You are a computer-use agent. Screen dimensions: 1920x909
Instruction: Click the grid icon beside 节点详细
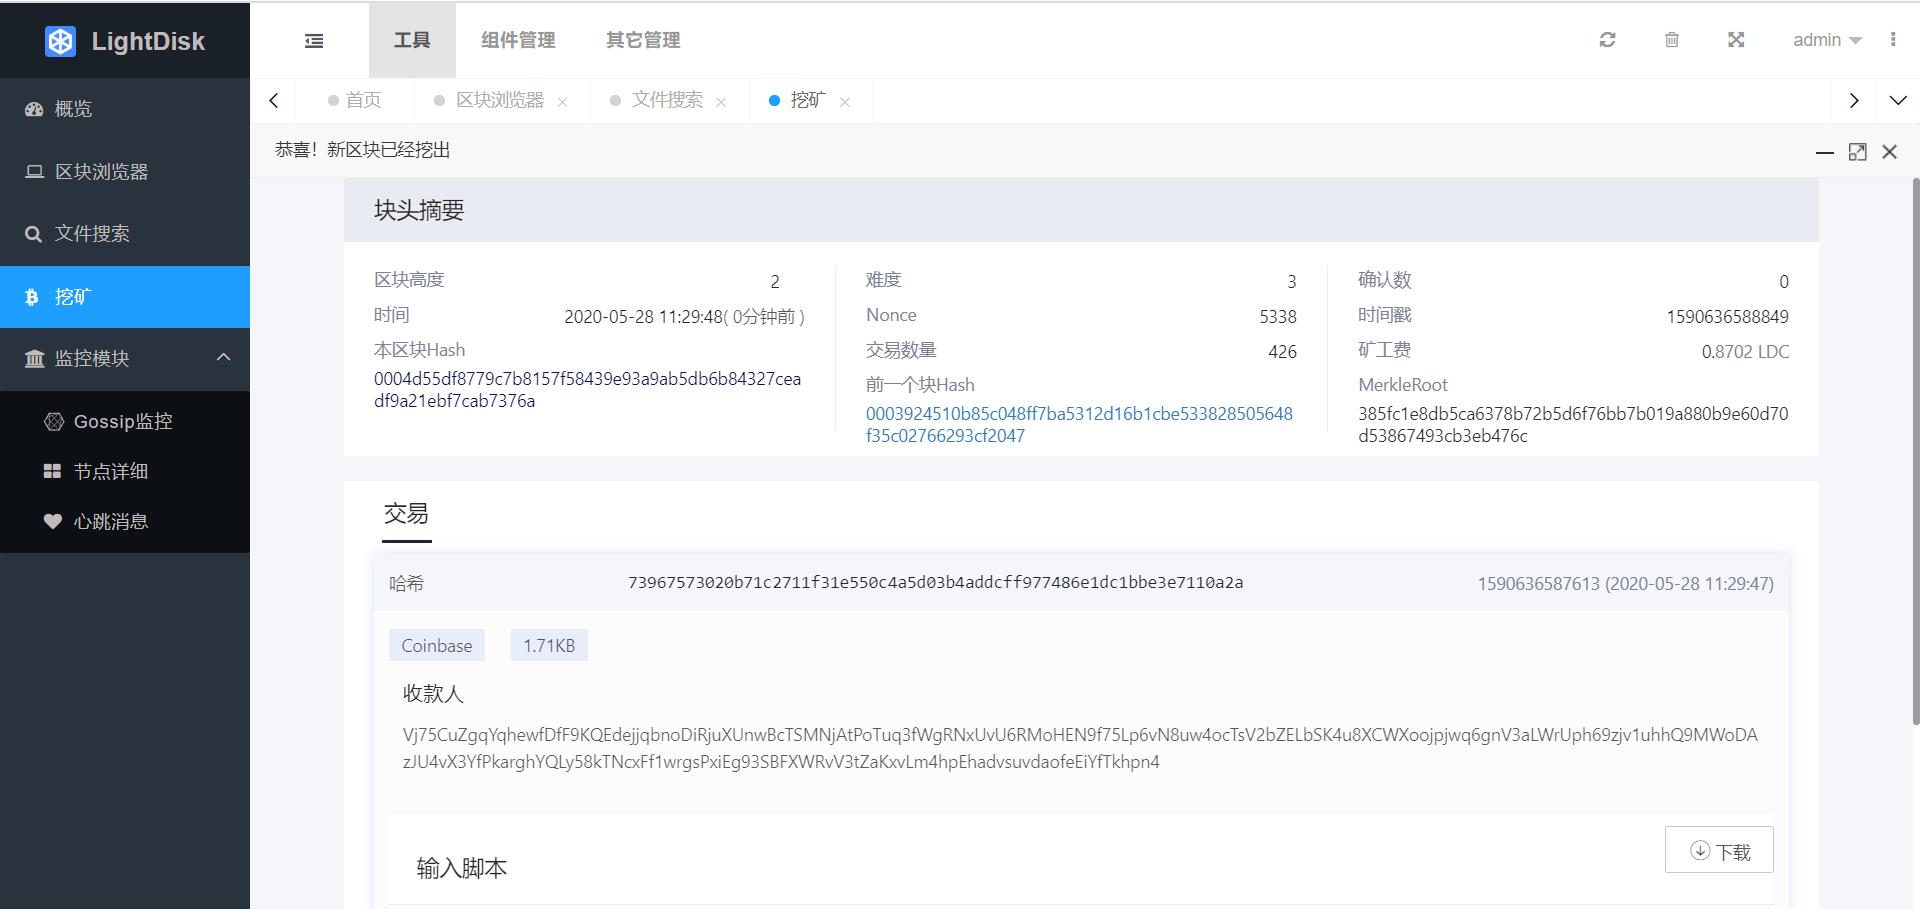click(x=53, y=471)
